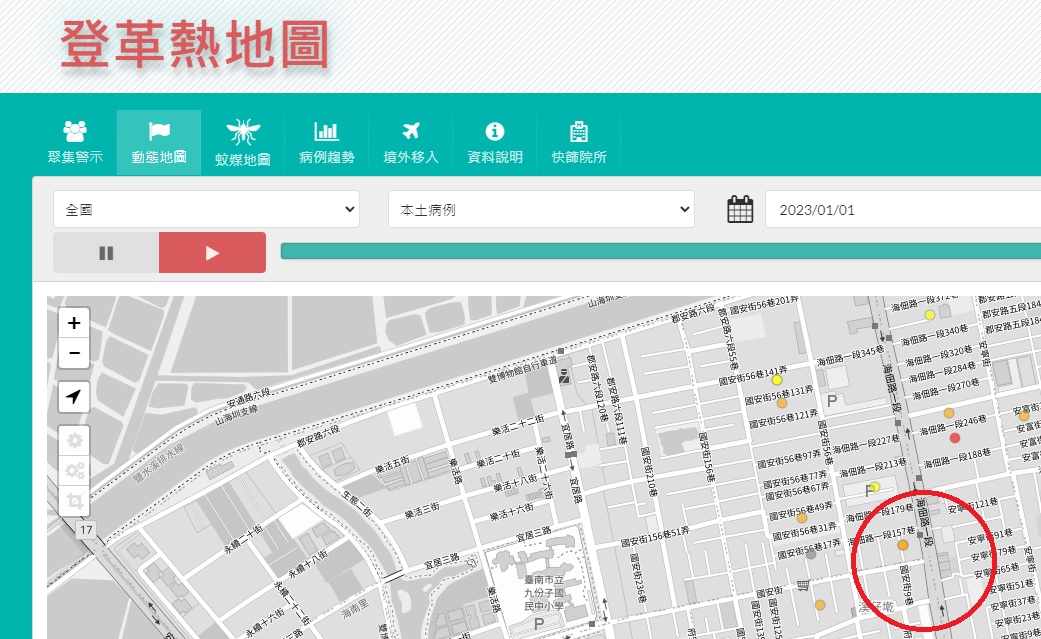Click the single gear map settings icon
1041x639 pixels.
click(74, 440)
